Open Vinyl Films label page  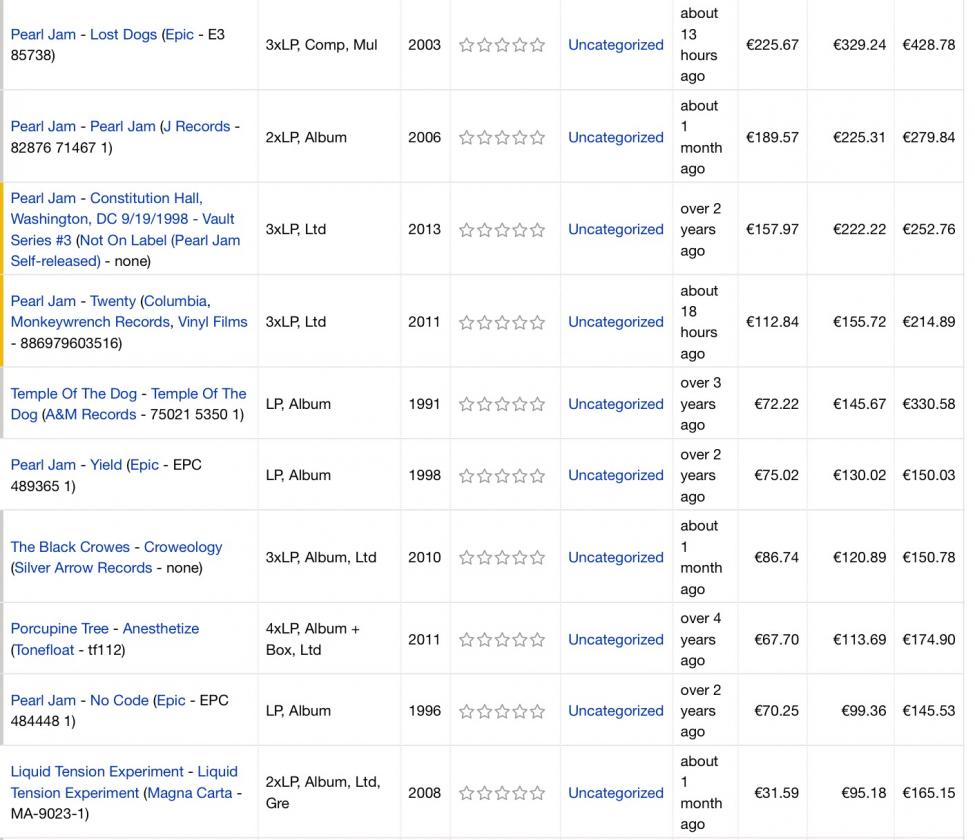(212, 322)
